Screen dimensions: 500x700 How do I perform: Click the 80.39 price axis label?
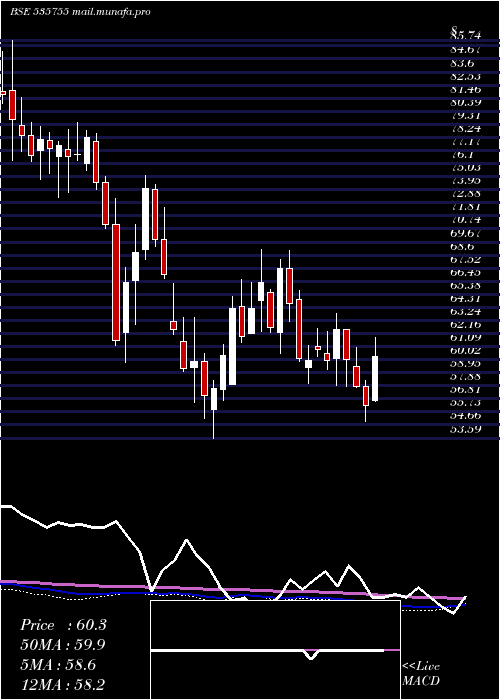(466, 102)
